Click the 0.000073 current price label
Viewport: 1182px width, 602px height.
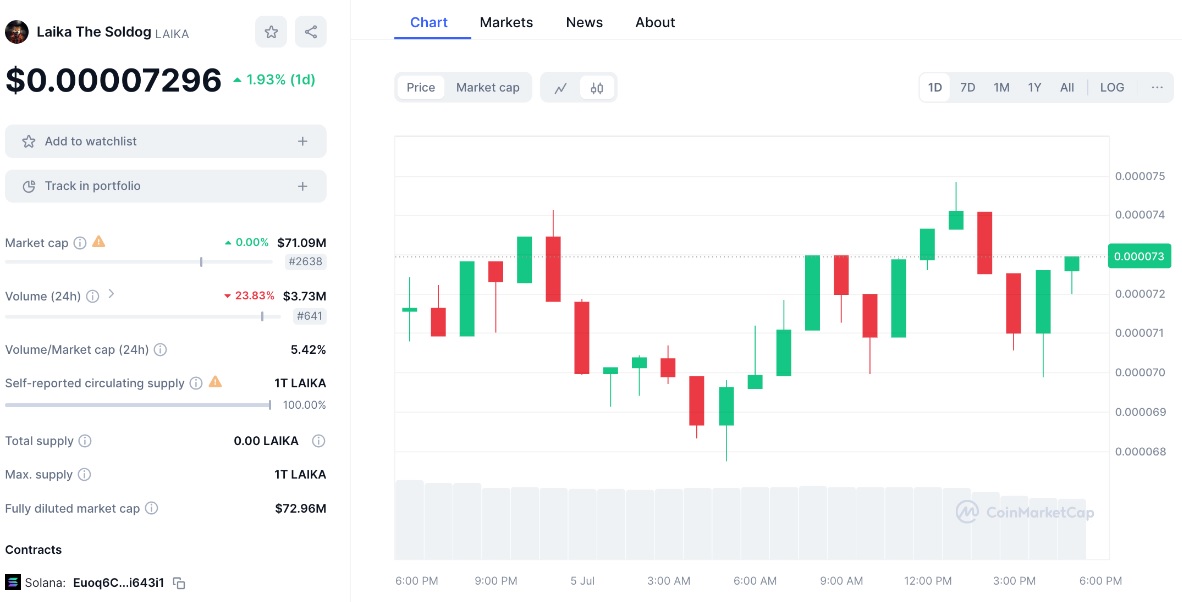pyautogui.click(x=1140, y=256)
